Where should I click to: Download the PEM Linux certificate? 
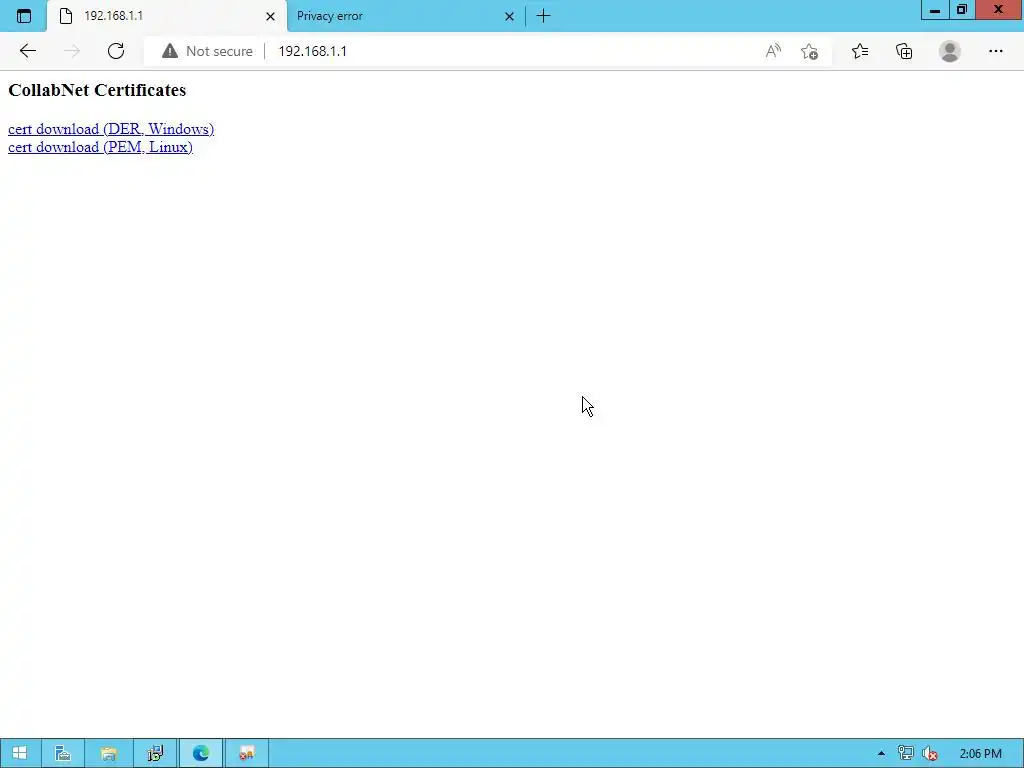(x=100, y=147)
